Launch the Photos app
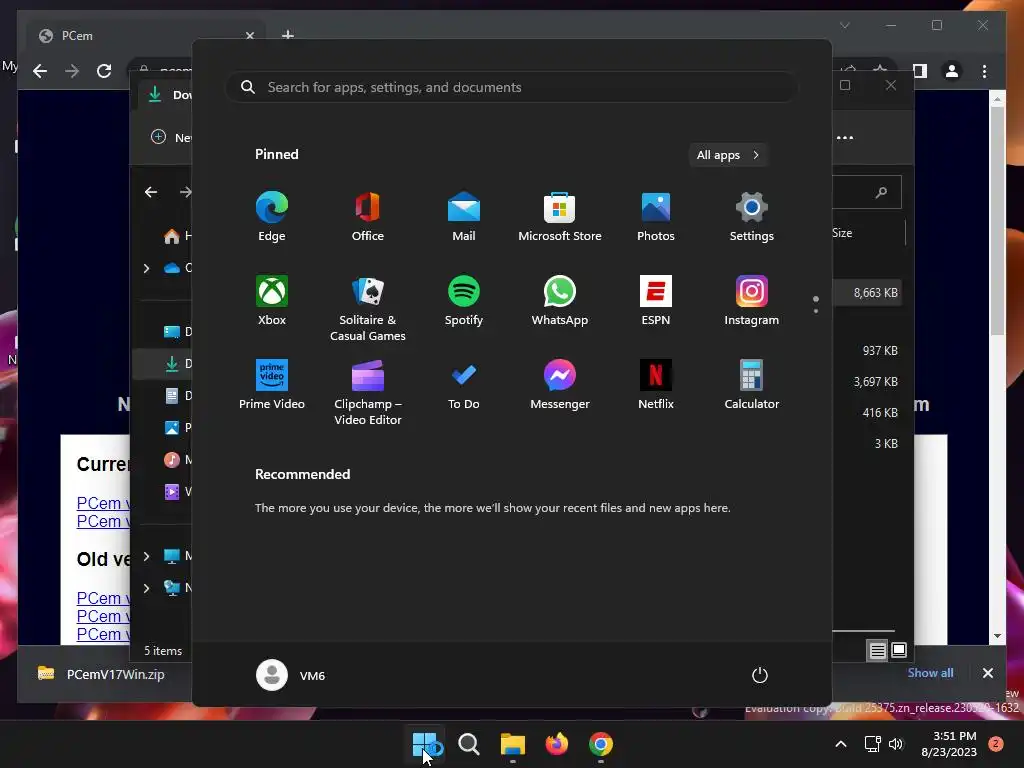 pos(656,216)
